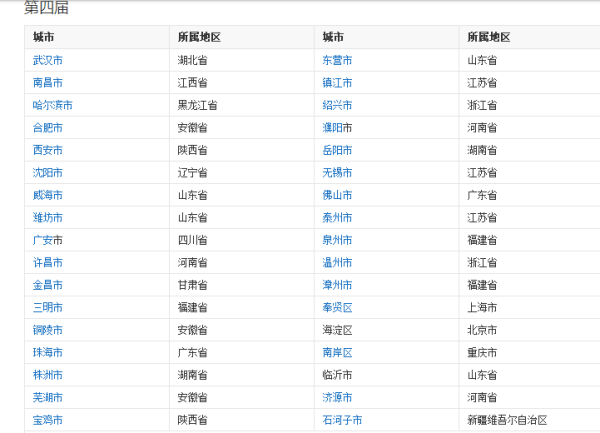
Task: Follow the 珠海市 link
Action: point(47,353)
